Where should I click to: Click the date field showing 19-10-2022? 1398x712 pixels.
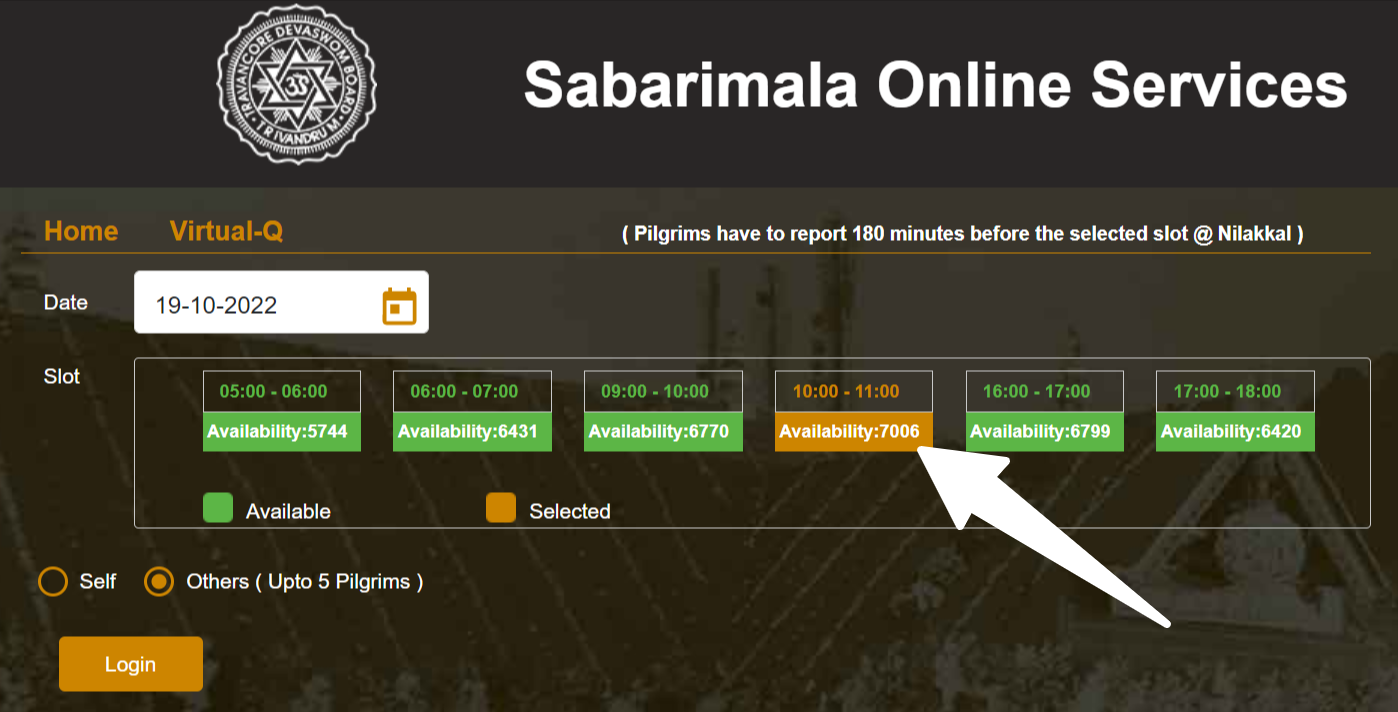281,302
